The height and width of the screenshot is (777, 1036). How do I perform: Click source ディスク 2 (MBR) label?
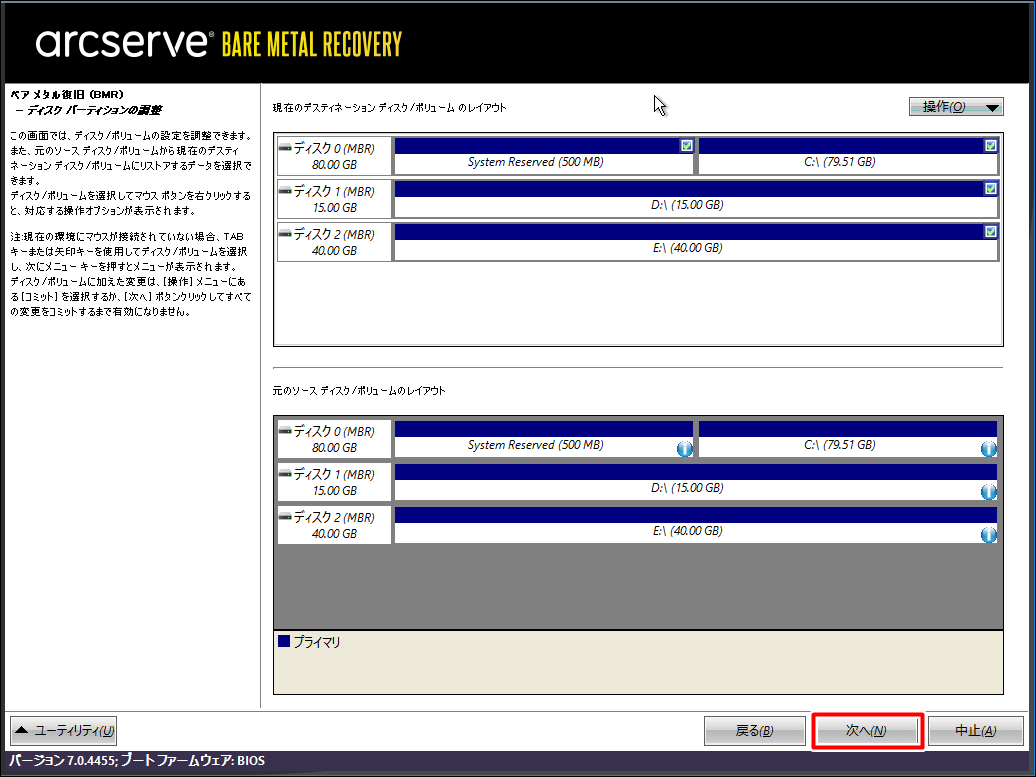334,517
